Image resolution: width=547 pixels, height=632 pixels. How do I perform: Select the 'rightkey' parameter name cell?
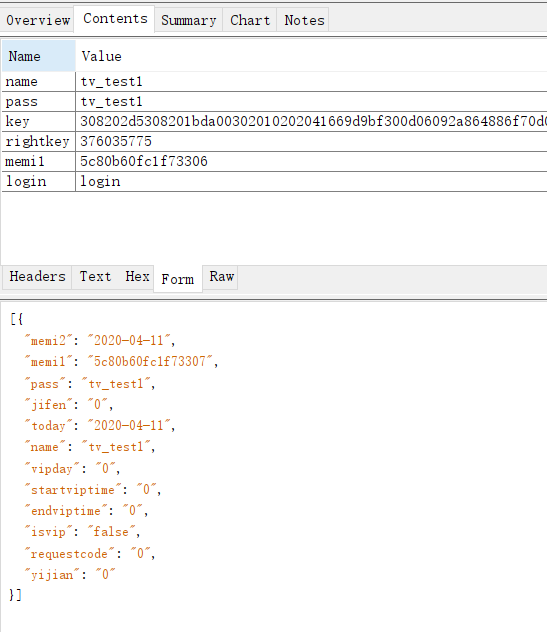[39, 141]
